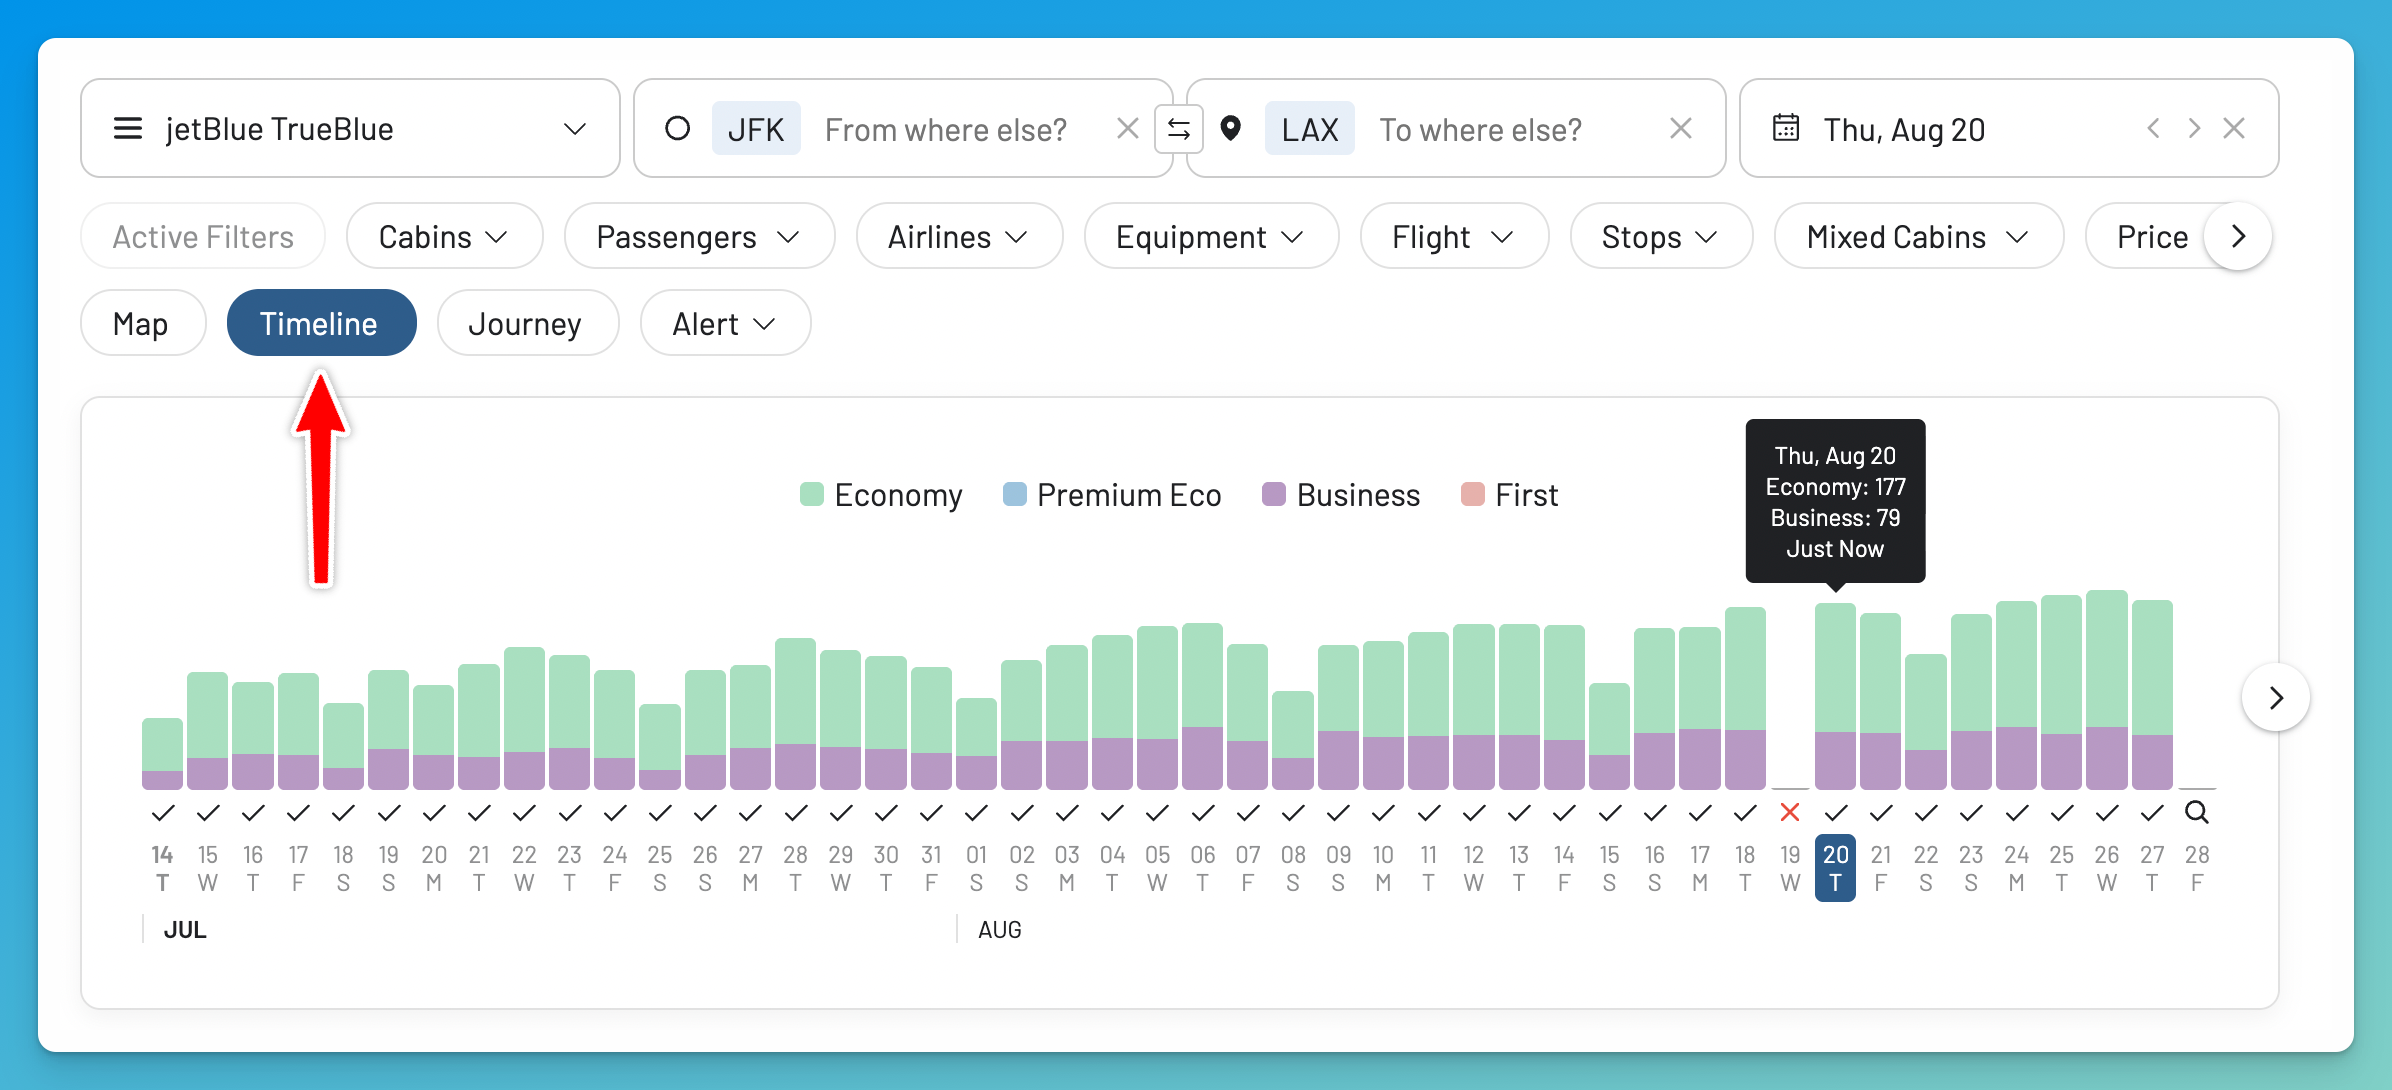Viewport: 2392px width, 1090px height.
Task: Open the Alert dropdown
Action: (724, 323)
